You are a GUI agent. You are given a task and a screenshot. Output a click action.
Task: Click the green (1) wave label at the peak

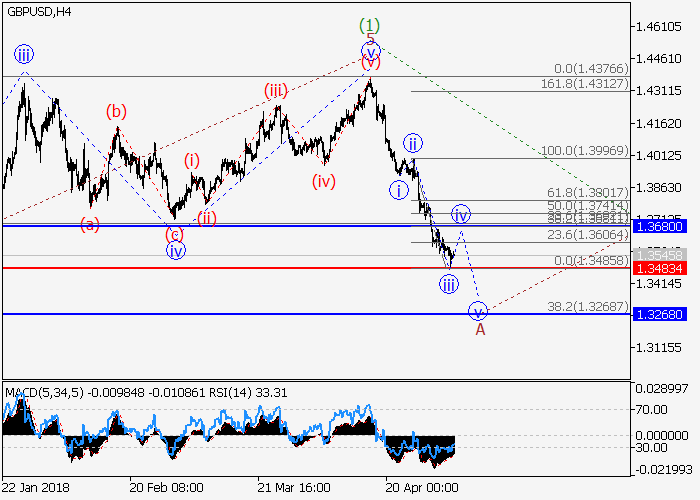coord(371,25)
